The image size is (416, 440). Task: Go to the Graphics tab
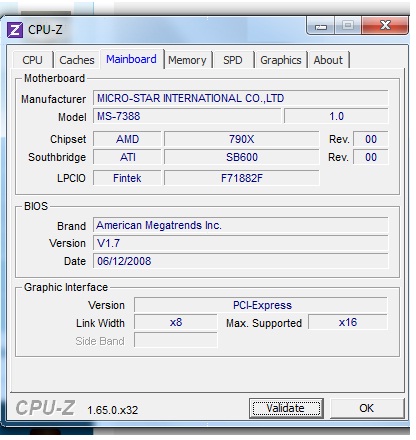[x=281, y=60]
